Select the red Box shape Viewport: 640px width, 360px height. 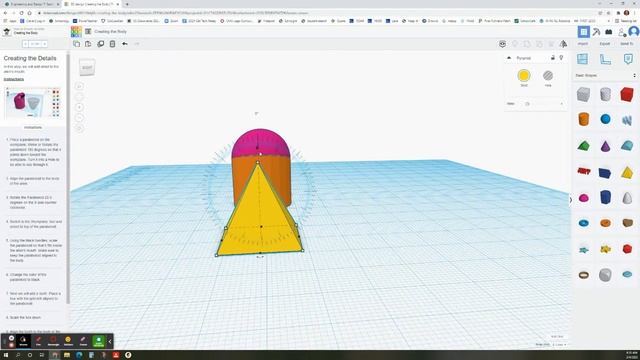coord(627,94)
